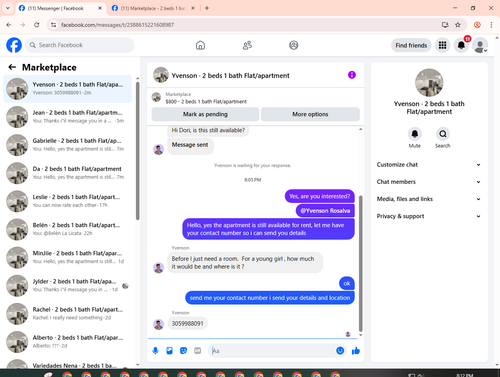Screen dimensions: 500x377
Task: Open Rachel conversation in the list
Action: [x=67, y=314]
